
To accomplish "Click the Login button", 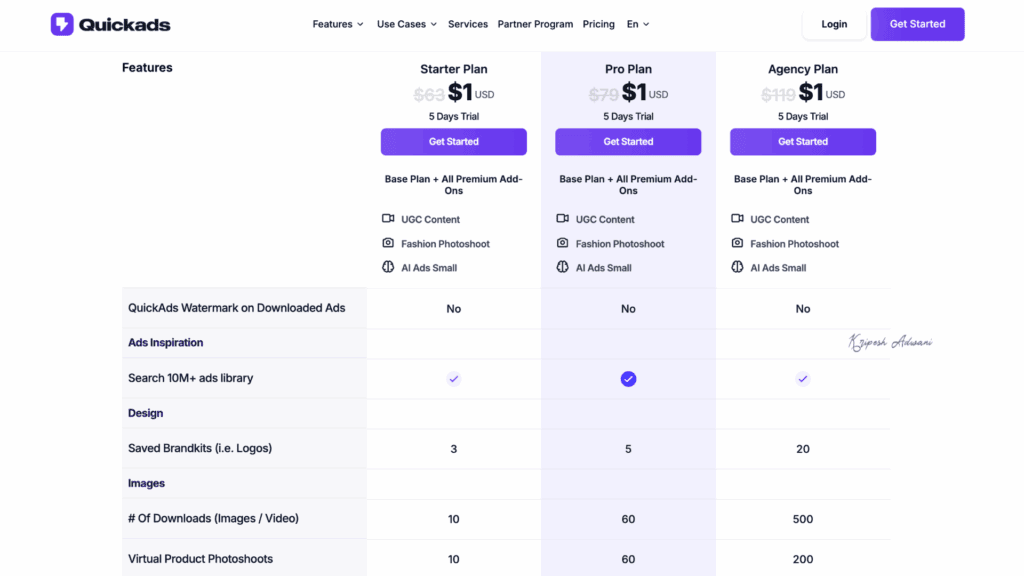I will click(x=833, y=23).
